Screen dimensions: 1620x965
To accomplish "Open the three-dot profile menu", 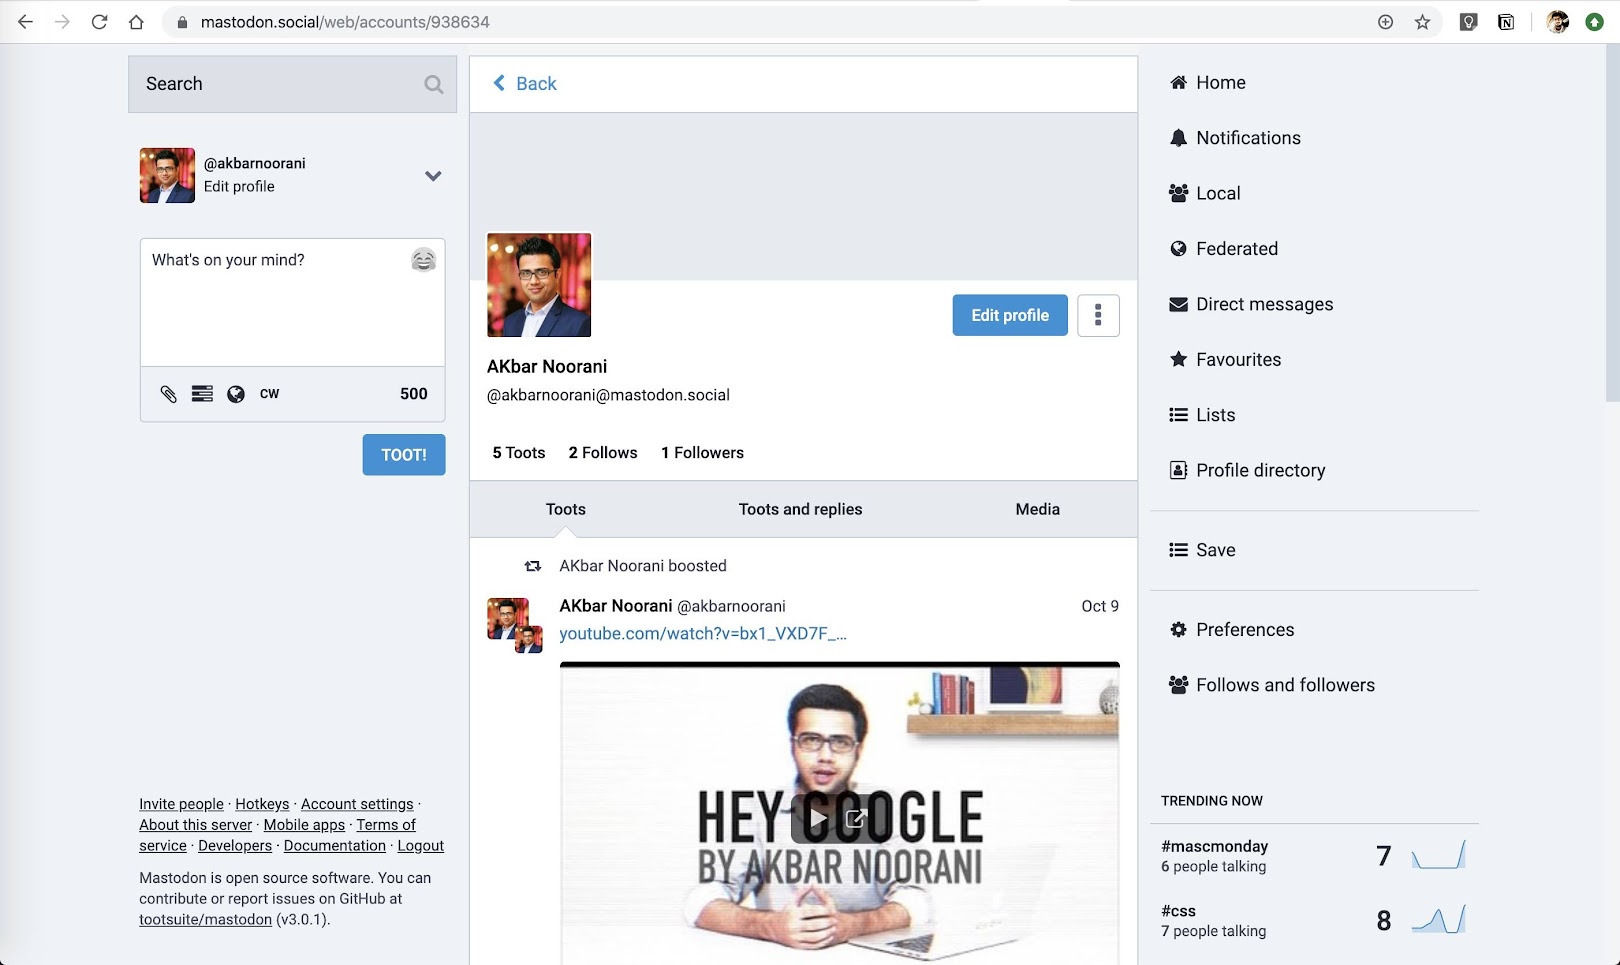I will pos(1098,315).
